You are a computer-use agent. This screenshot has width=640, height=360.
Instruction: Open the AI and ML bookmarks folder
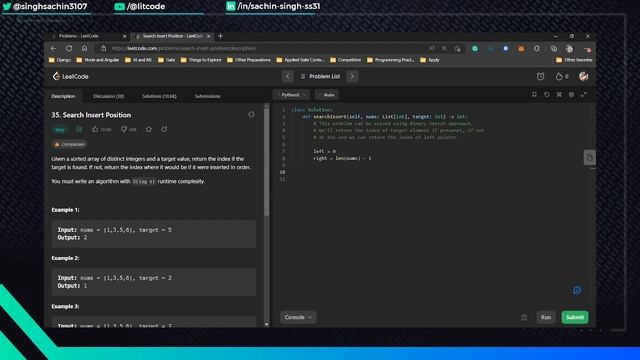coord(138,60)
